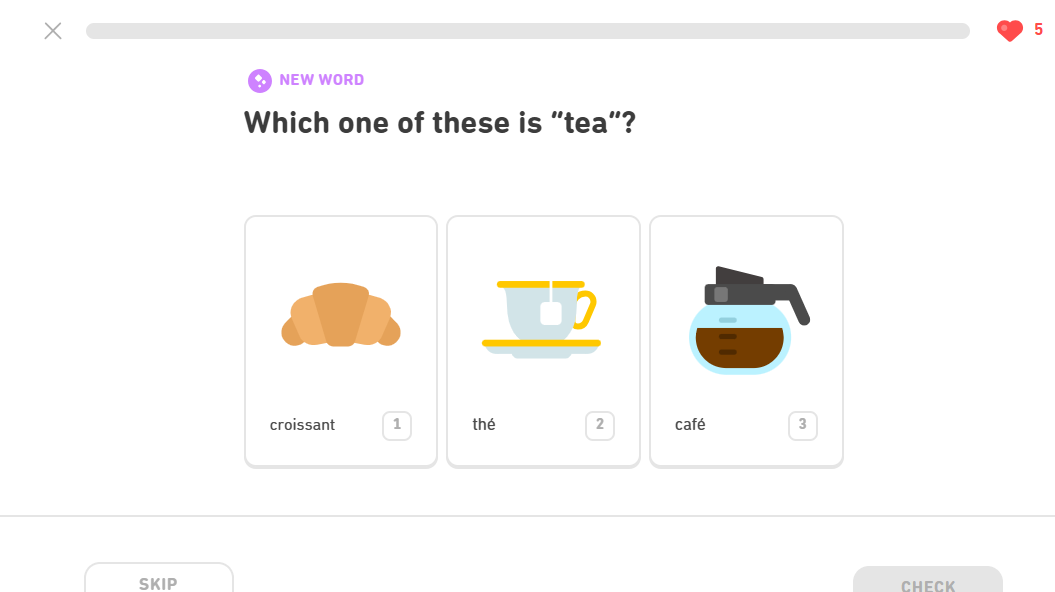This screenshot has height=592, width=1055.
Task: Click the word label thé
Action: [484, 424]
